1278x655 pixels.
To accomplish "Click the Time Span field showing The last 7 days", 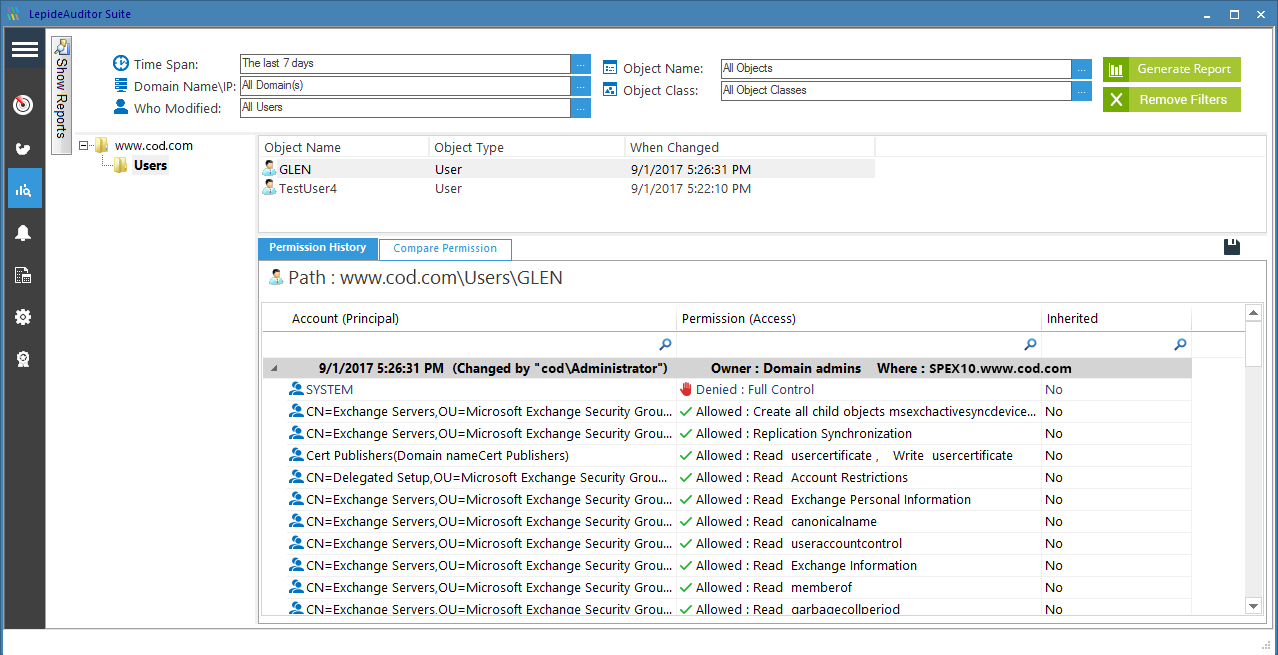I will tap(405, 64).
